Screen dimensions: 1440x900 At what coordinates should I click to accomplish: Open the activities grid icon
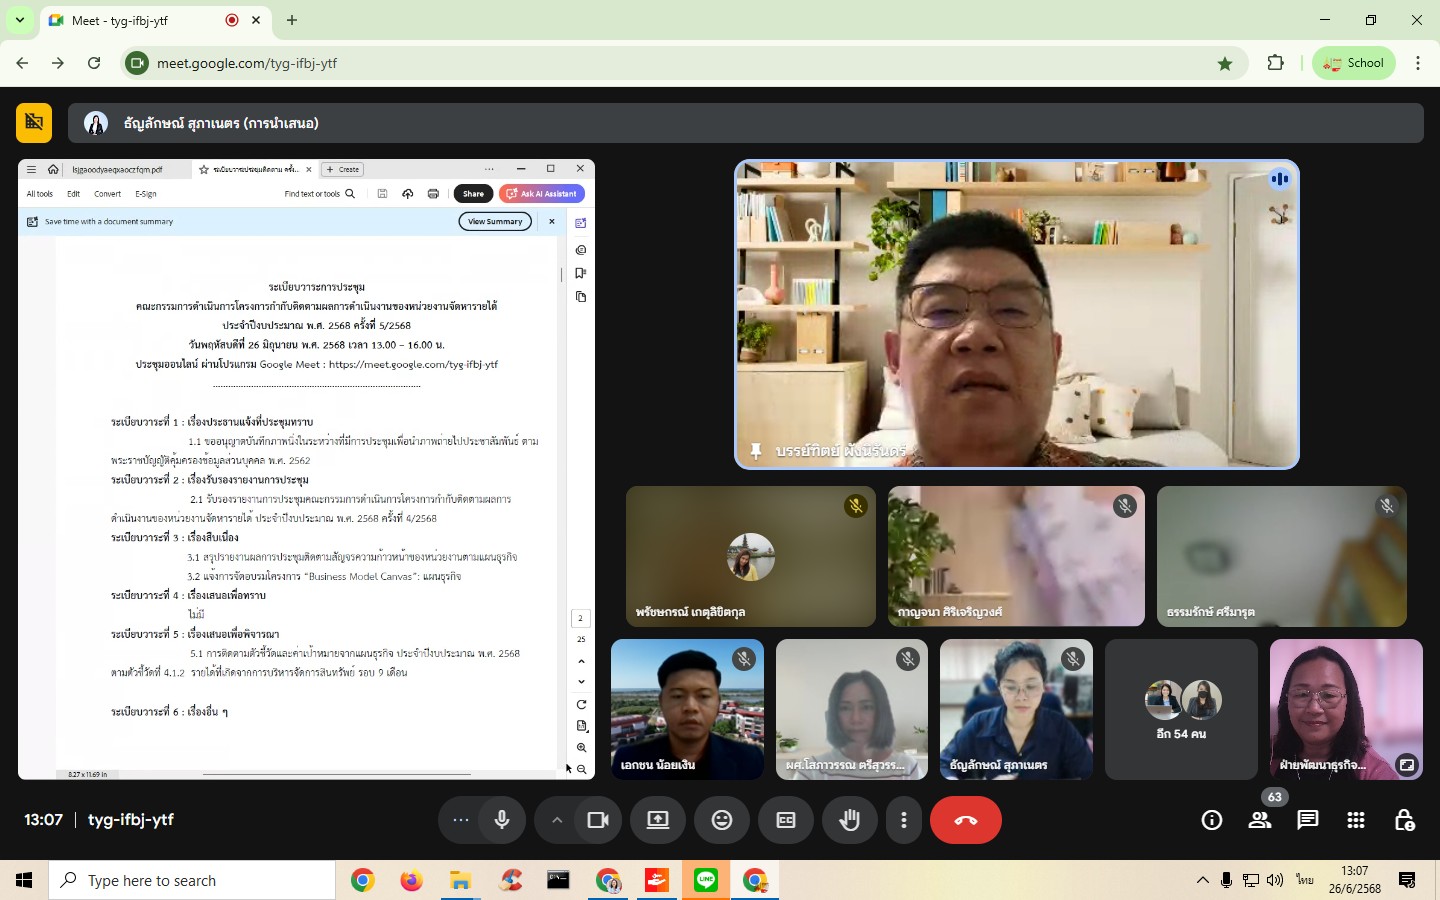[x=1356, y=820]
